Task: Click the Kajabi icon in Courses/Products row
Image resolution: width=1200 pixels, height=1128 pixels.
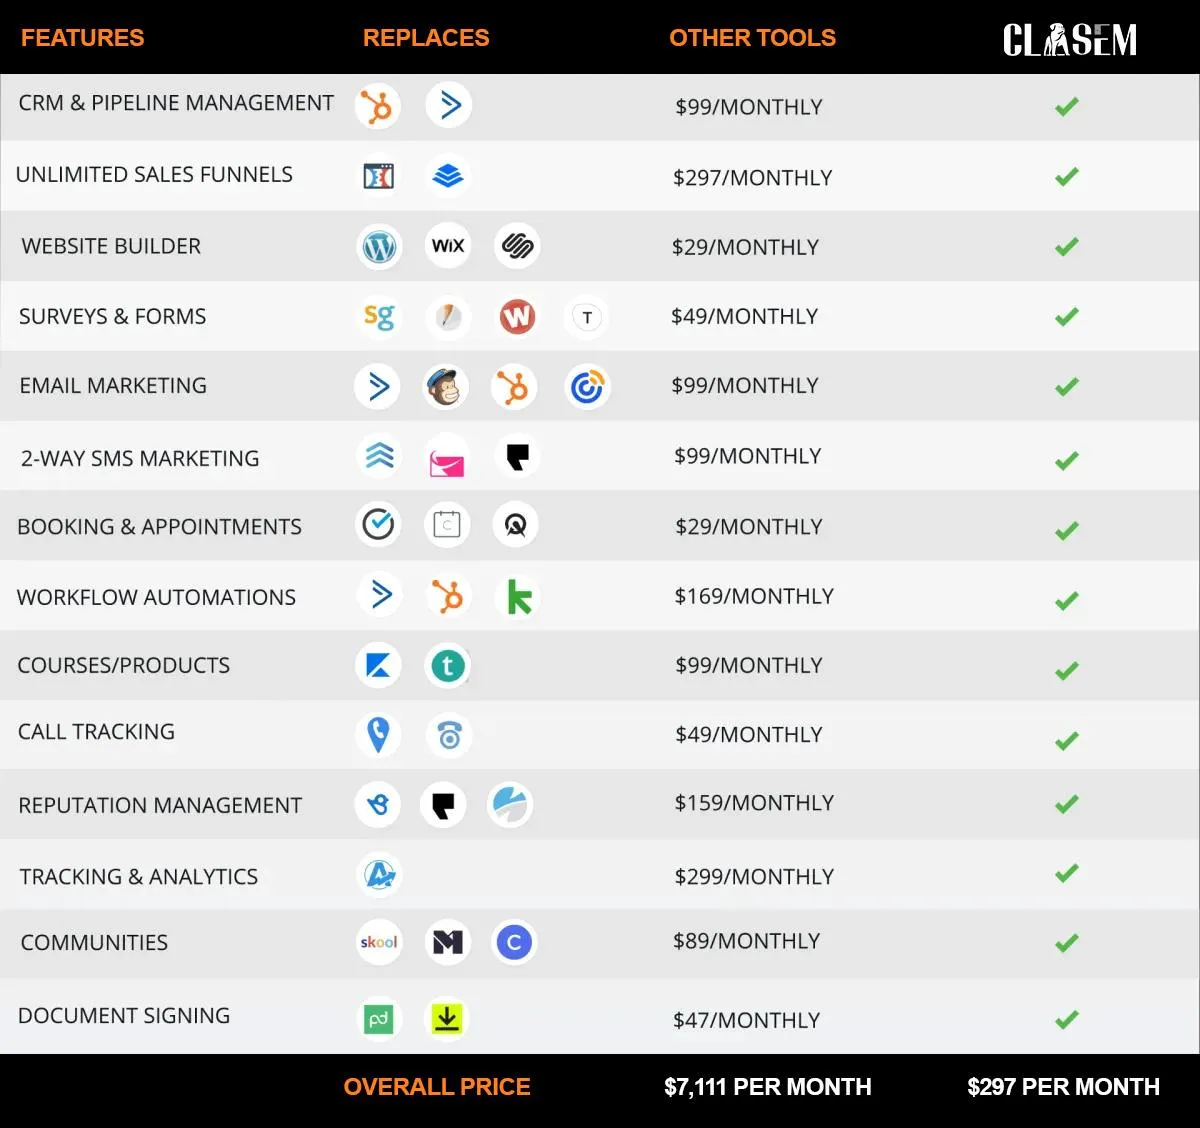Action: click(x=378, y=666)
